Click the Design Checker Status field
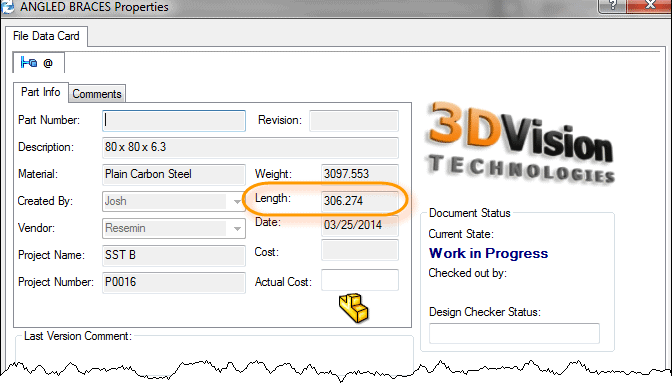672x383 pixels. coord(514,333)
